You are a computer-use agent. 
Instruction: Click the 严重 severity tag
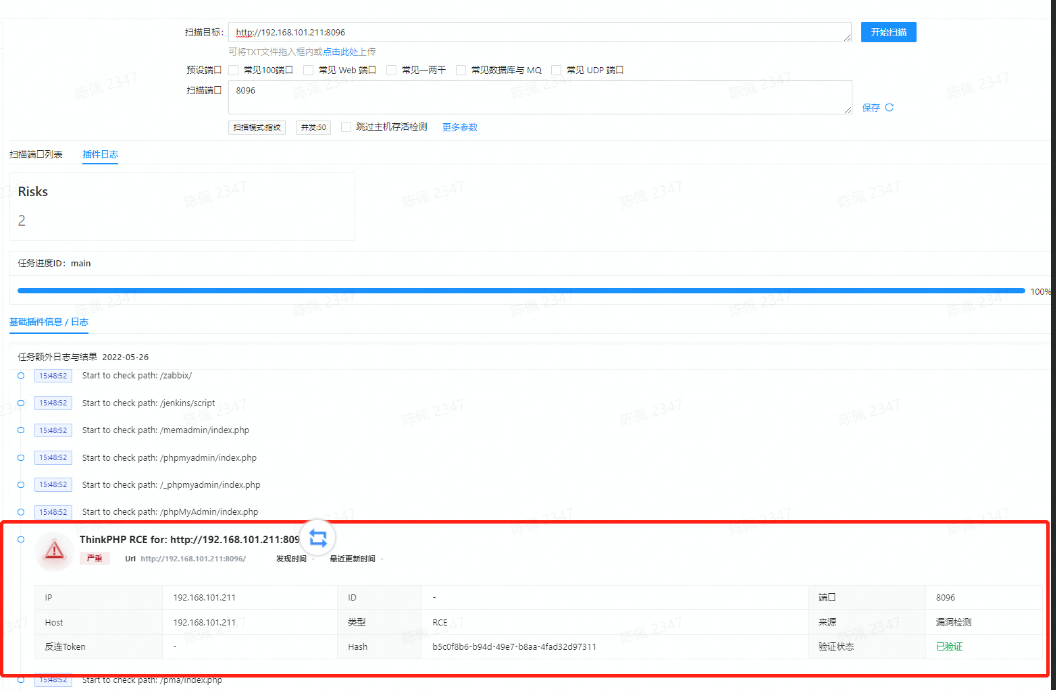[95, 559]
